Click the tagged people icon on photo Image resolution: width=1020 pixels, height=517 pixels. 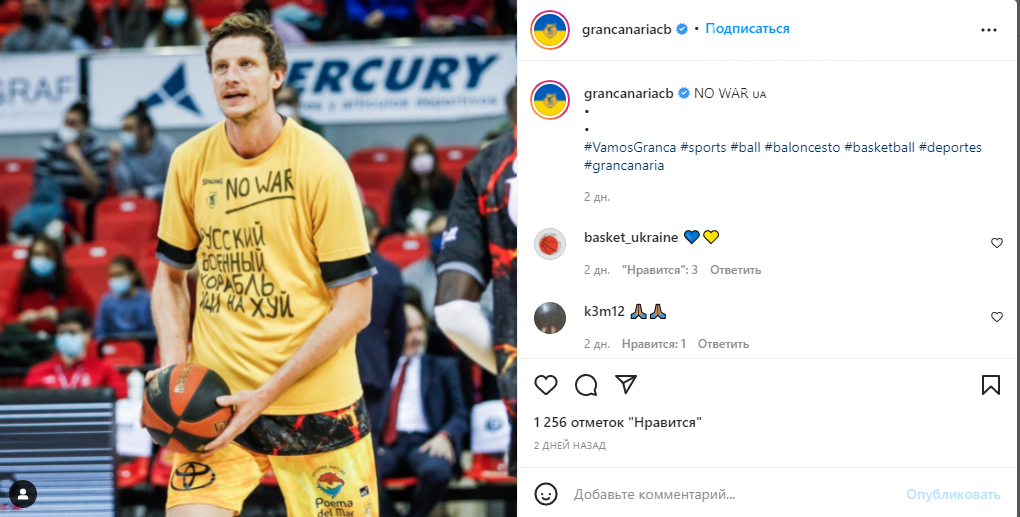point(23,494)
